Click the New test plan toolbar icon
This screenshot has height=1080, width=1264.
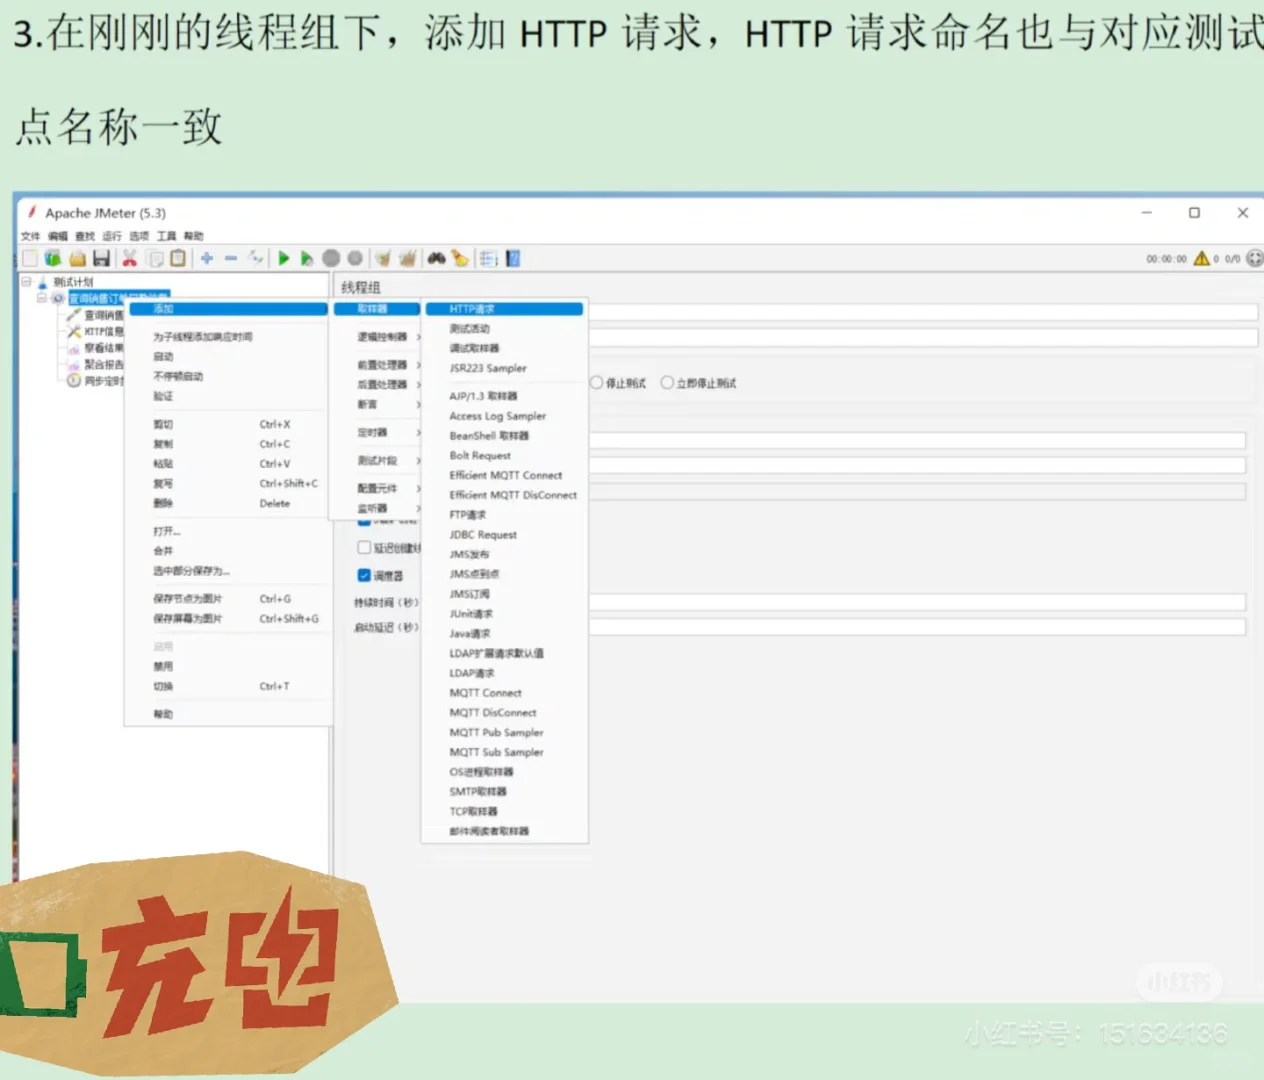30,259
